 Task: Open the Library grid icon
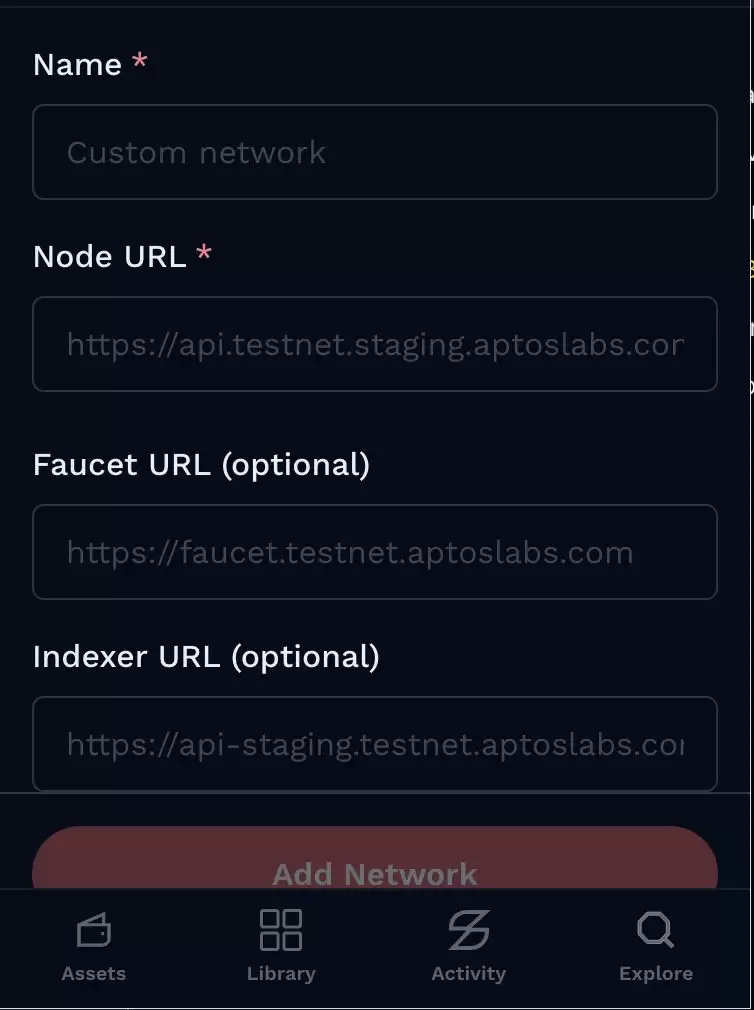281,929
